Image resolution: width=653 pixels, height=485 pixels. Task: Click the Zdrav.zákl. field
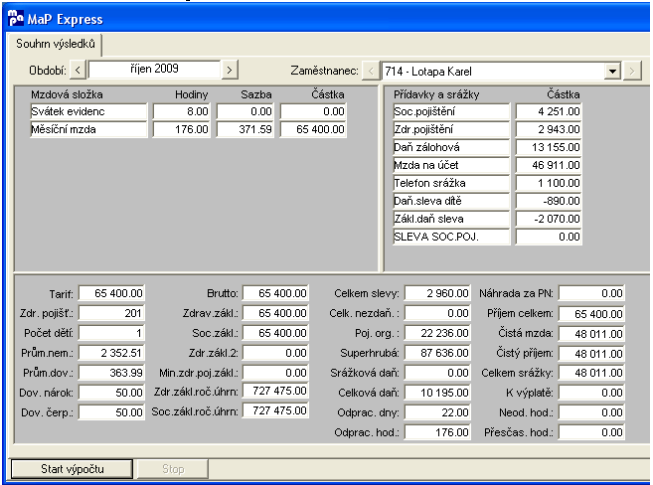[275, 313]
